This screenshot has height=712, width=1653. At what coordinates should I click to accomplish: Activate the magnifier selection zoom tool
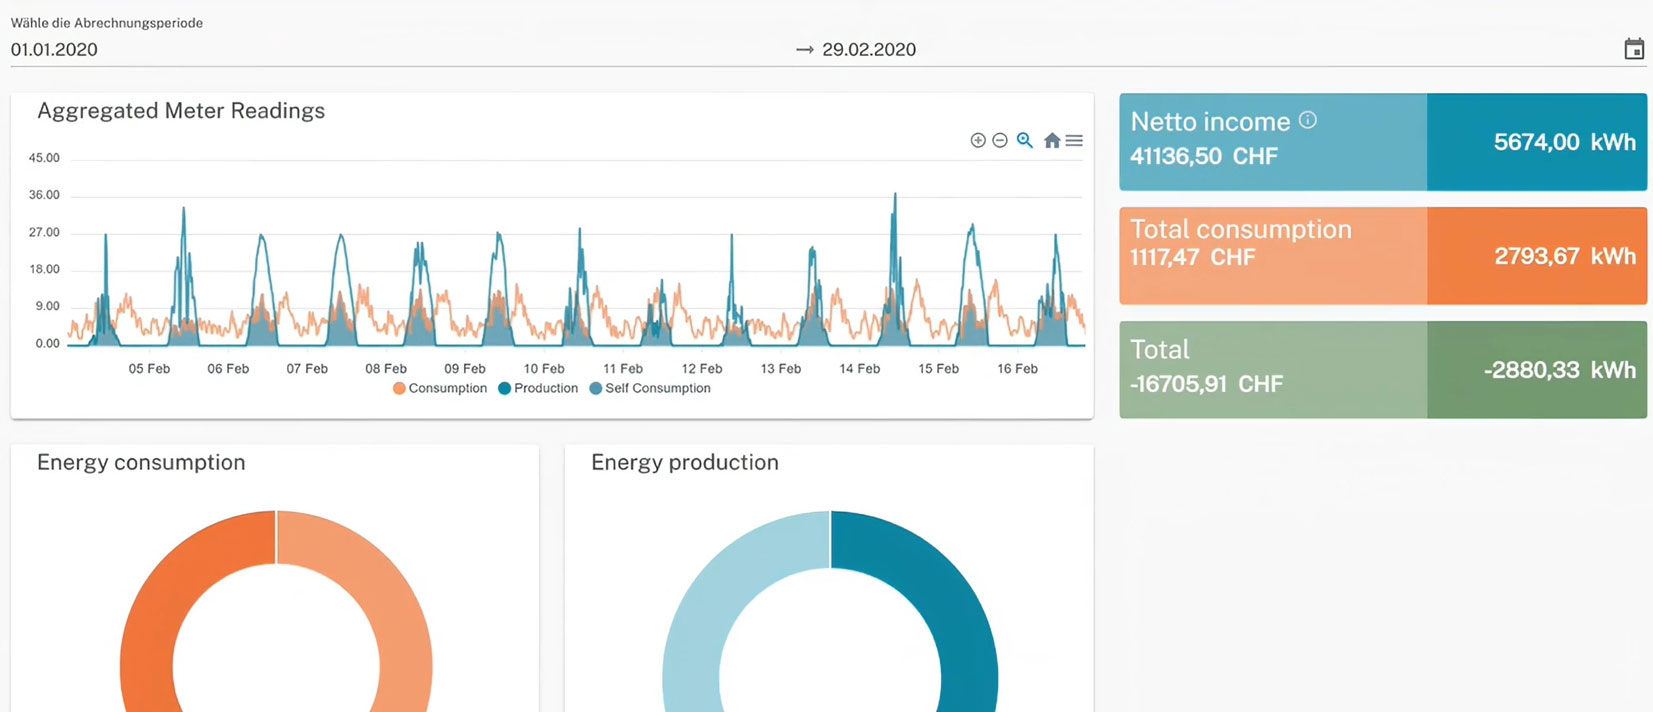click(1025, 140)
